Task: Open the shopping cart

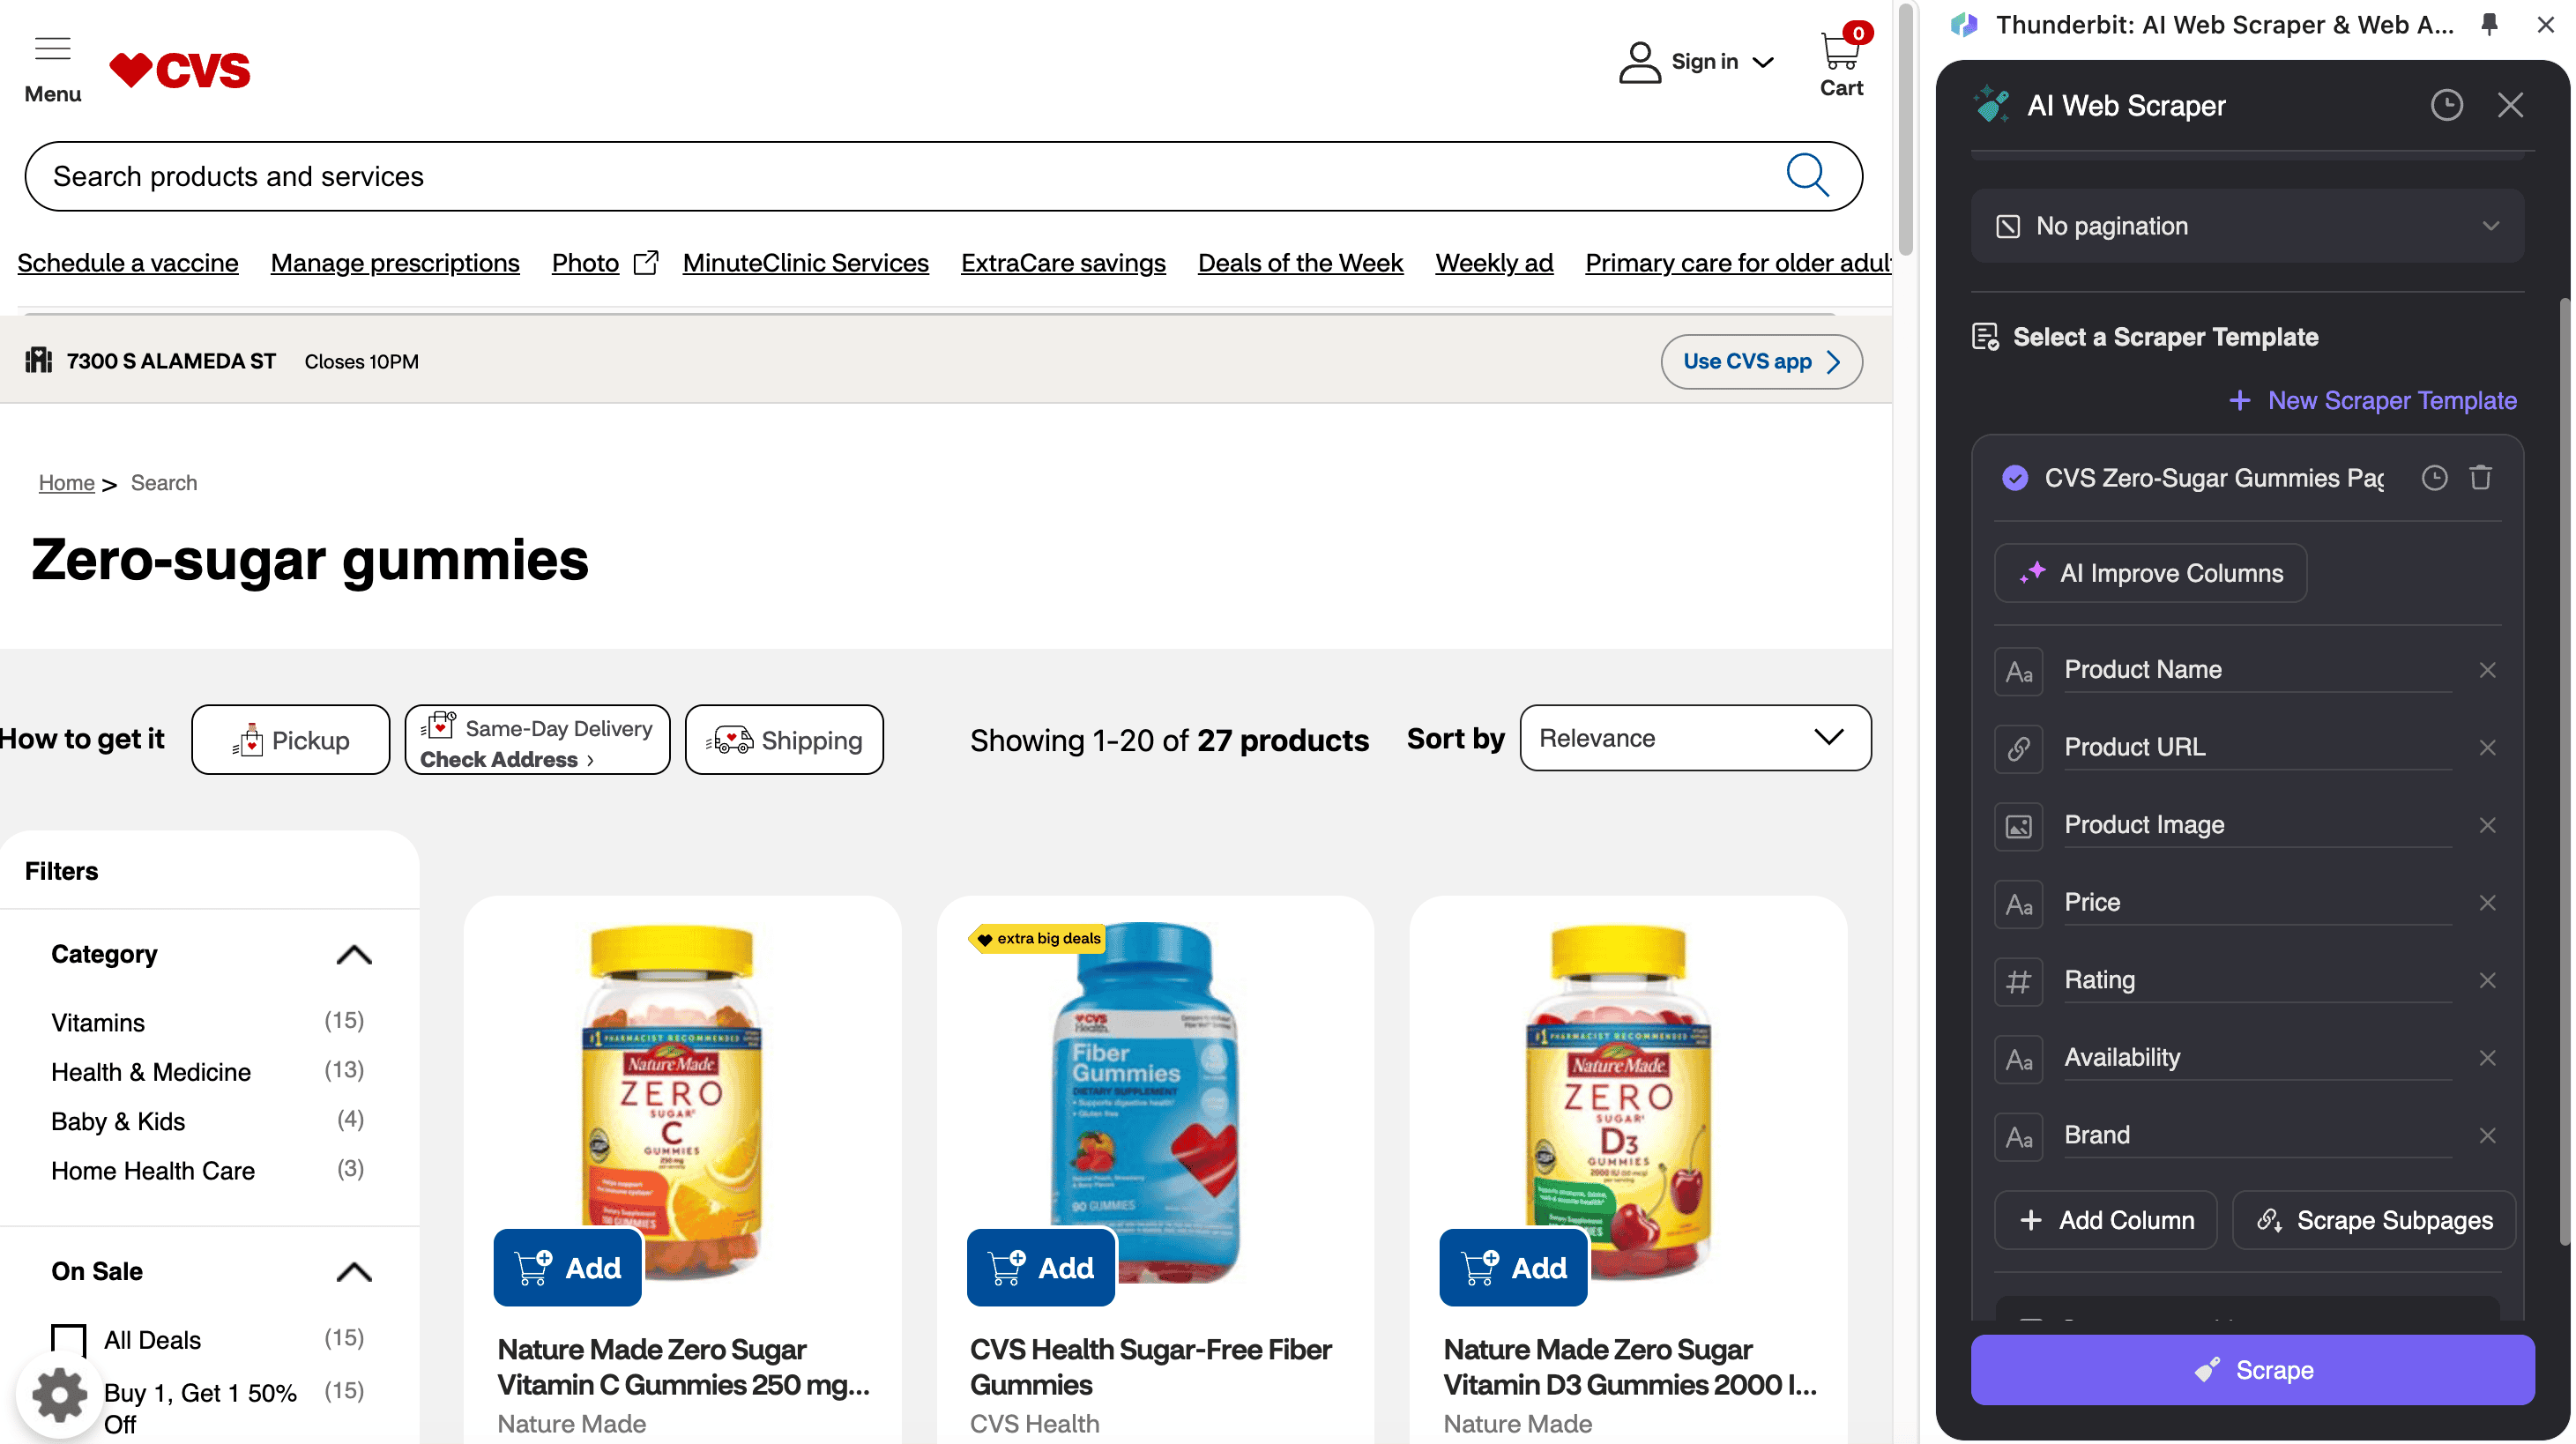Action: 1840,62
